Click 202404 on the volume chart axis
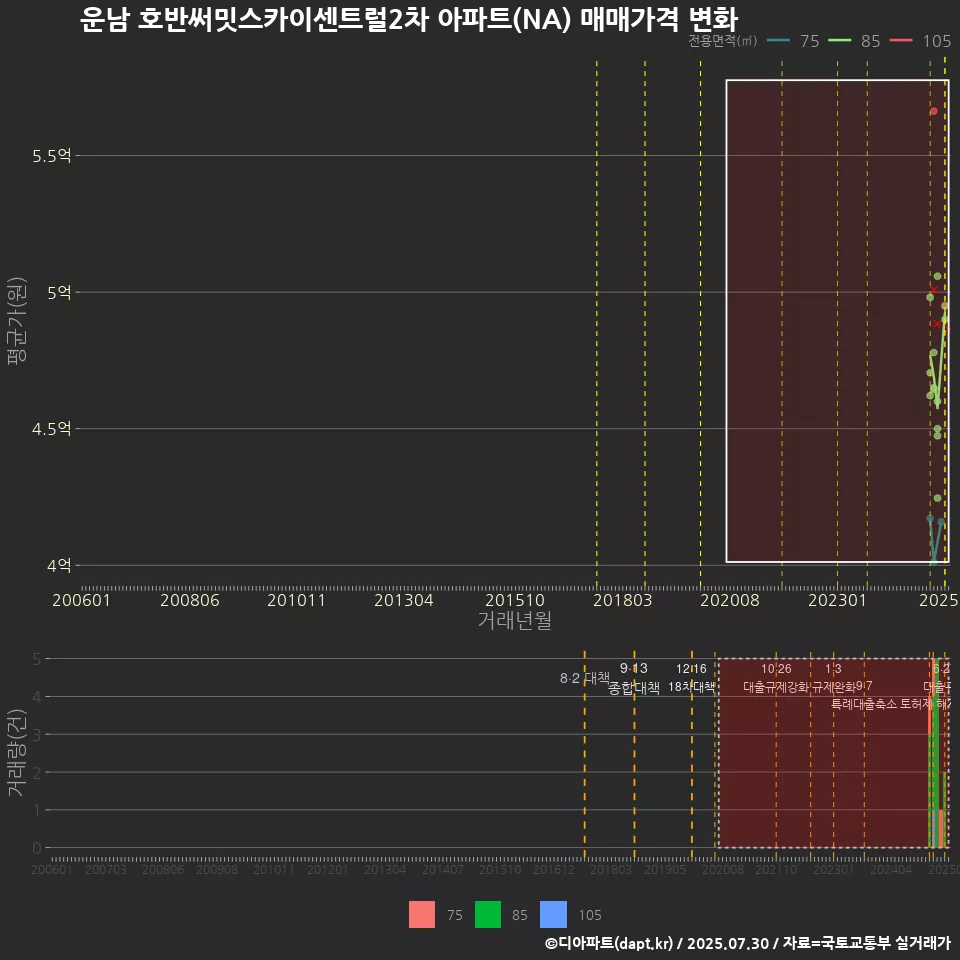The image size is (960, 960). [x=891, y=869]
